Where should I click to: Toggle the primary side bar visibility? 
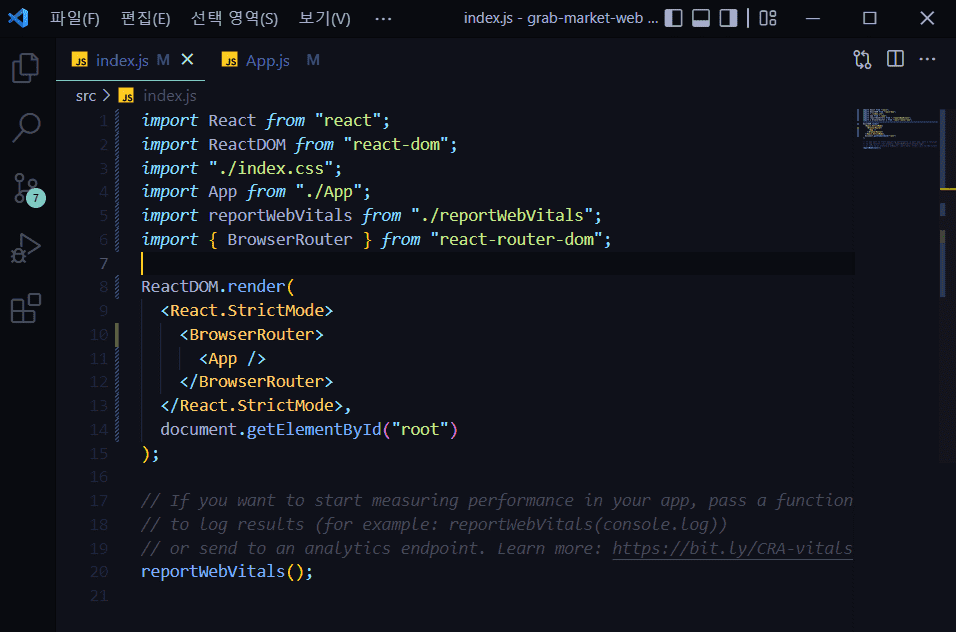[x=674, y=18]
